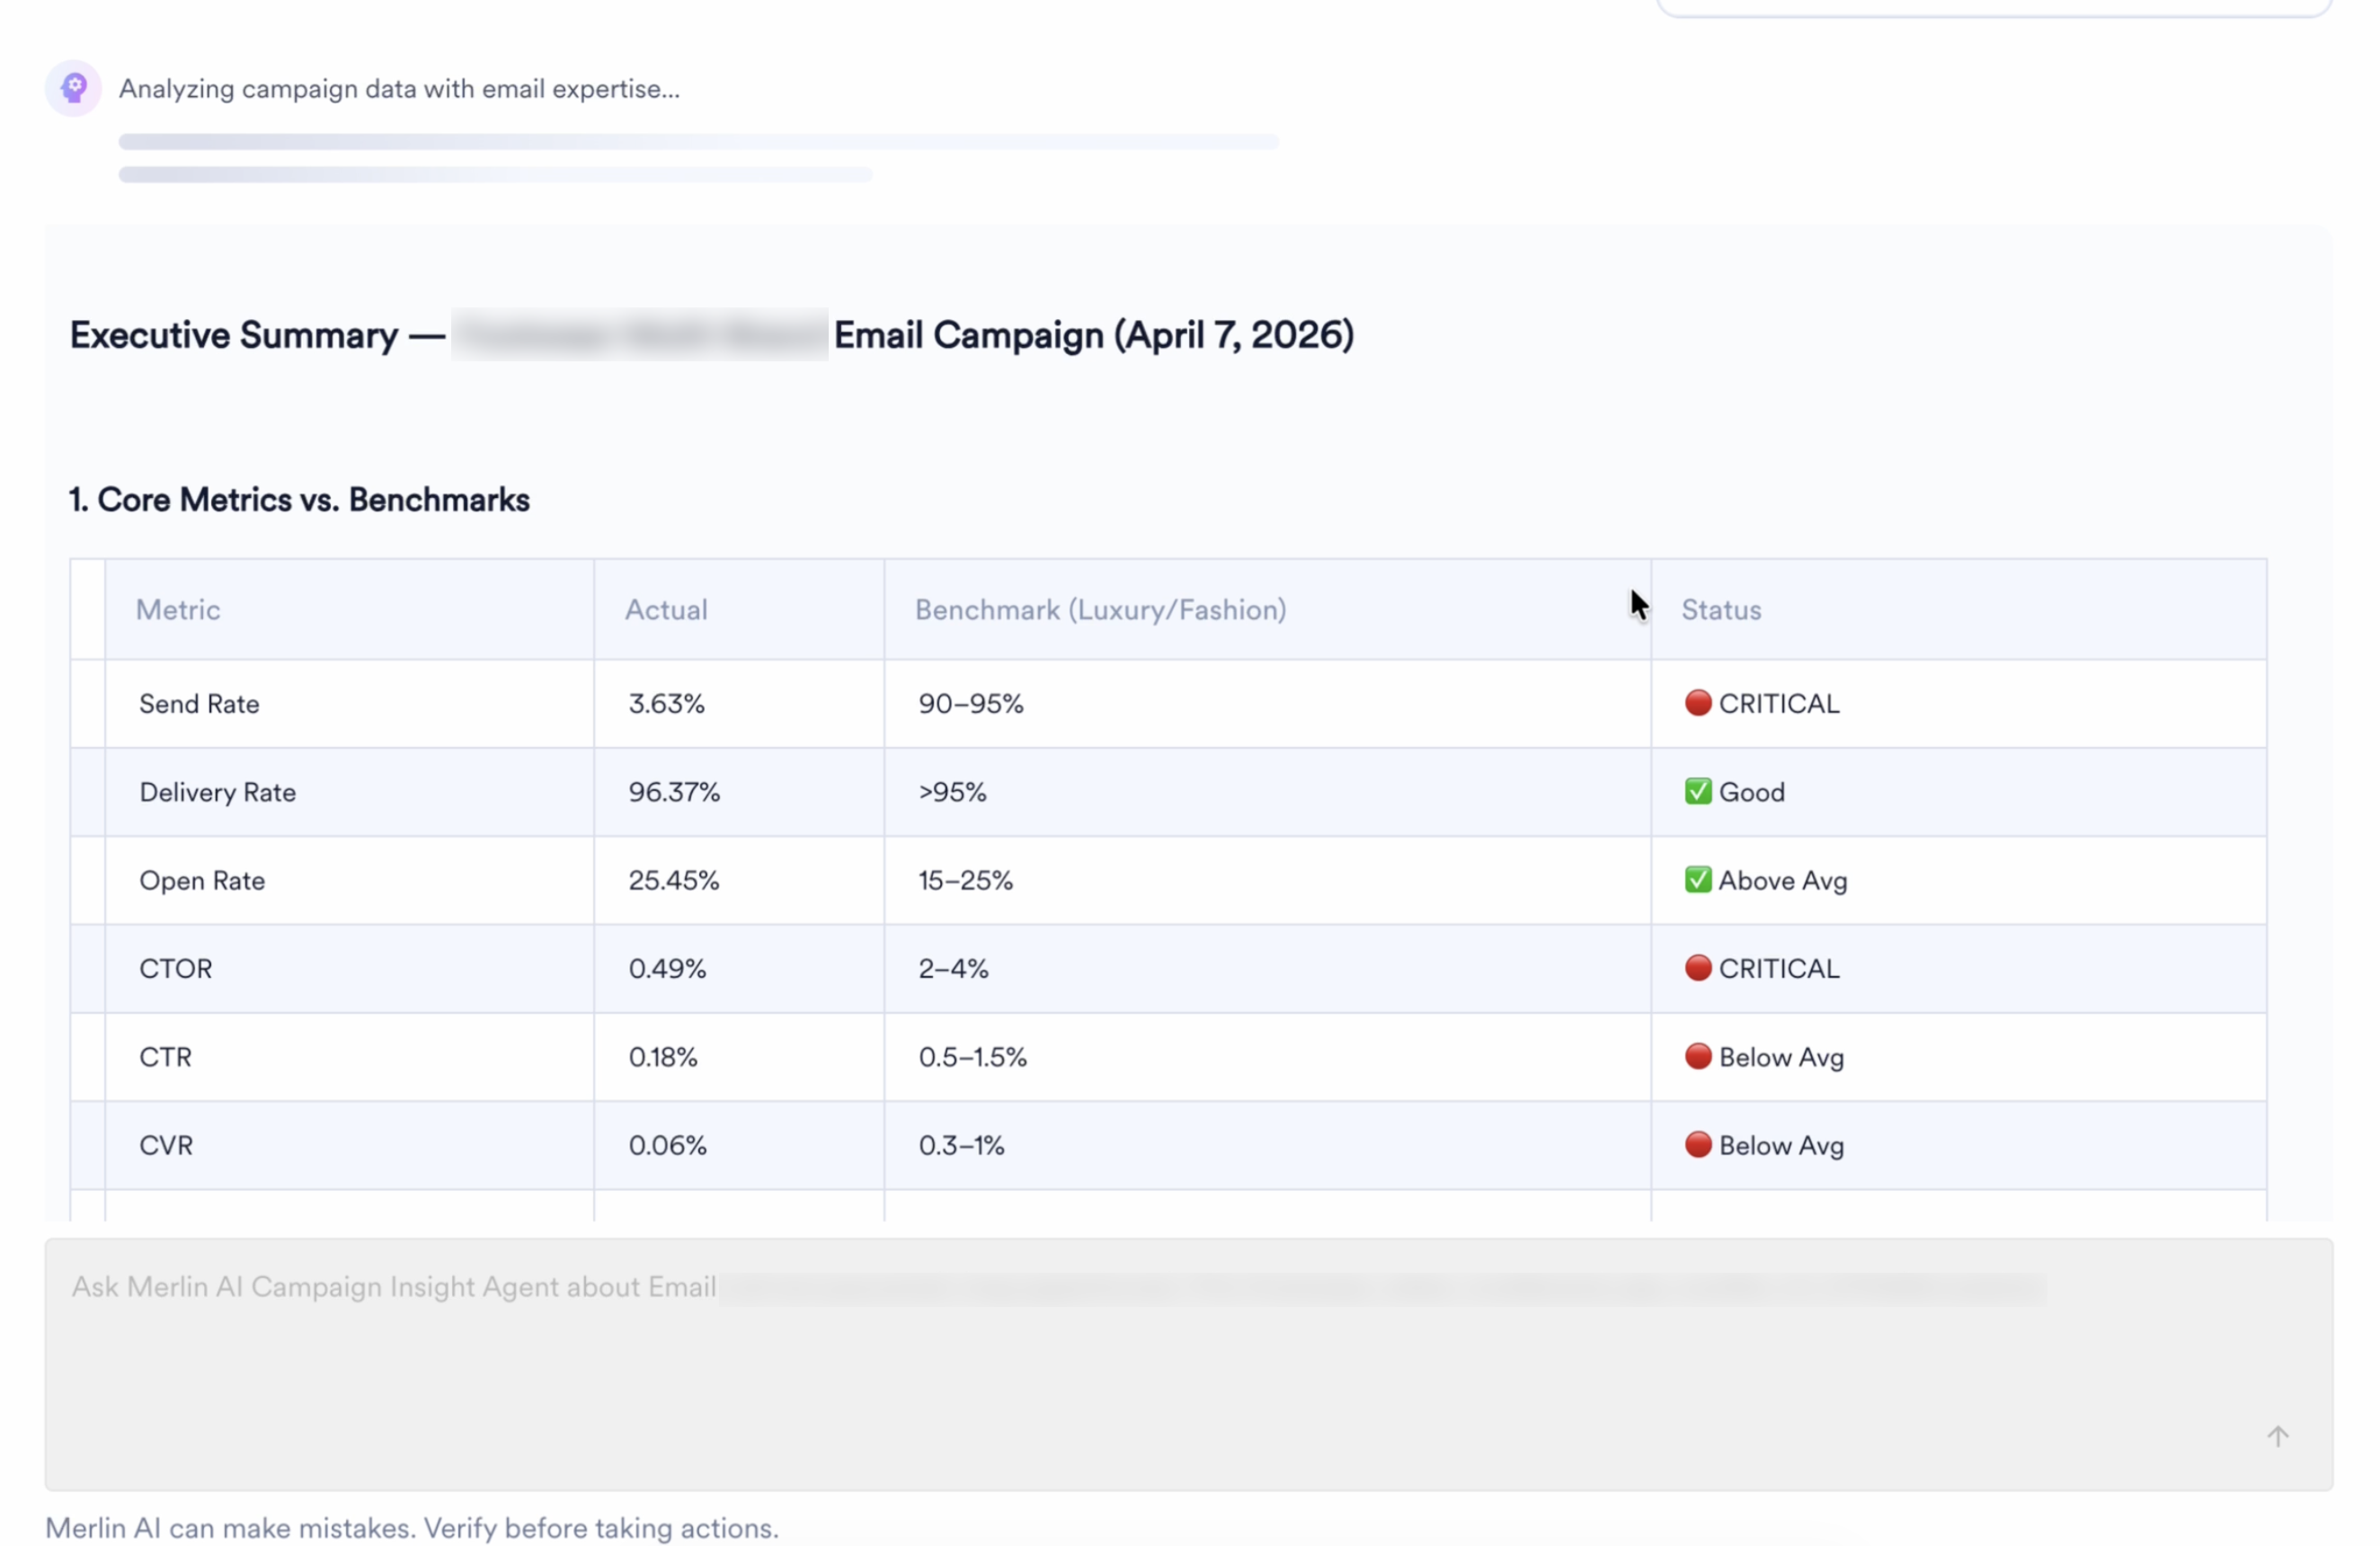Click the Delivery Rate row label
The width and height of the screenshot is (2380, 1546).
pyautogui.click(x=217, y=792)
